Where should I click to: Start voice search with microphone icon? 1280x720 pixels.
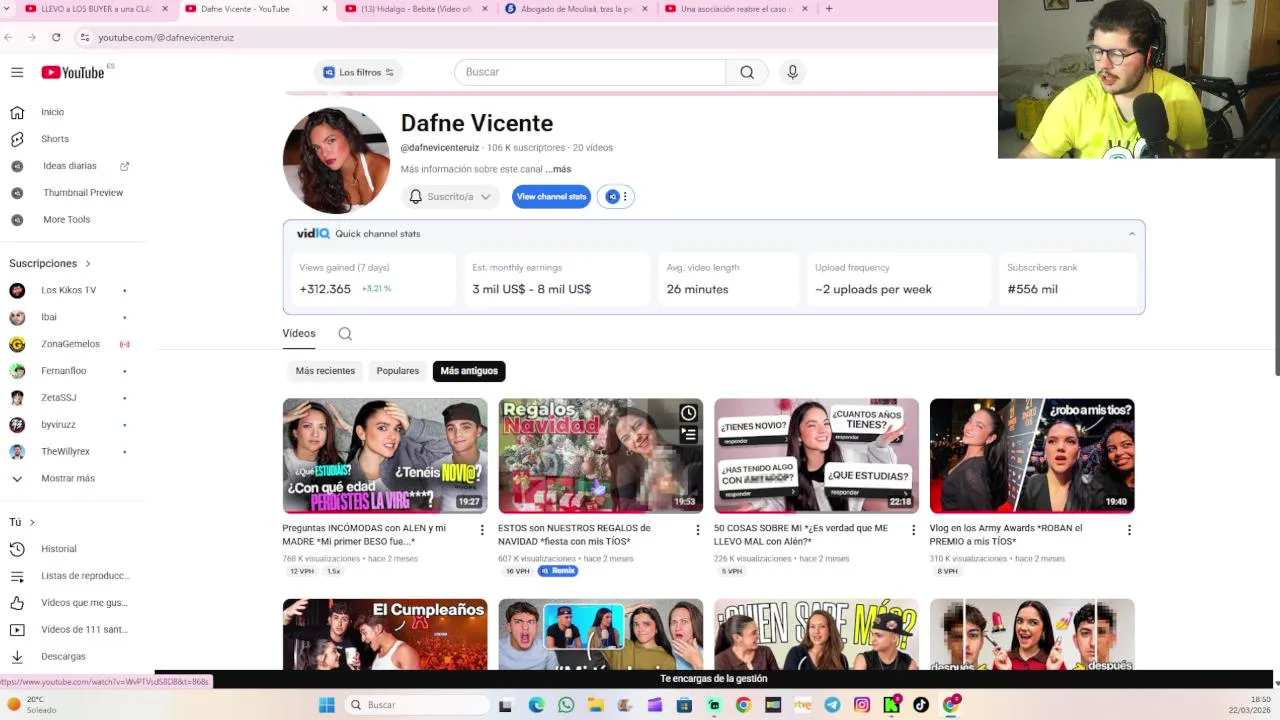(792, 72)
